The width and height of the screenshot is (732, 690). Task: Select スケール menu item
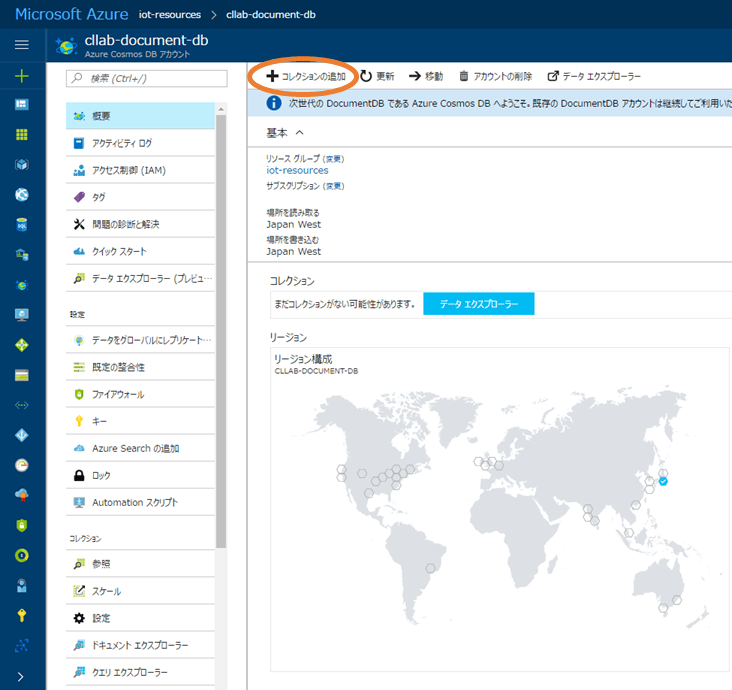pyautogui.click(x=140, y=591)
